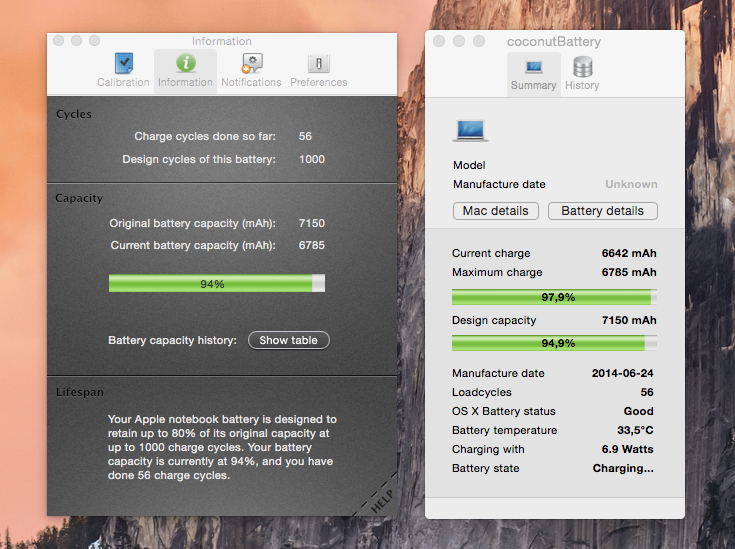Click the OS X Battery status Good
The width and height of the screenshot is (735, 549).
pos(638,411)
